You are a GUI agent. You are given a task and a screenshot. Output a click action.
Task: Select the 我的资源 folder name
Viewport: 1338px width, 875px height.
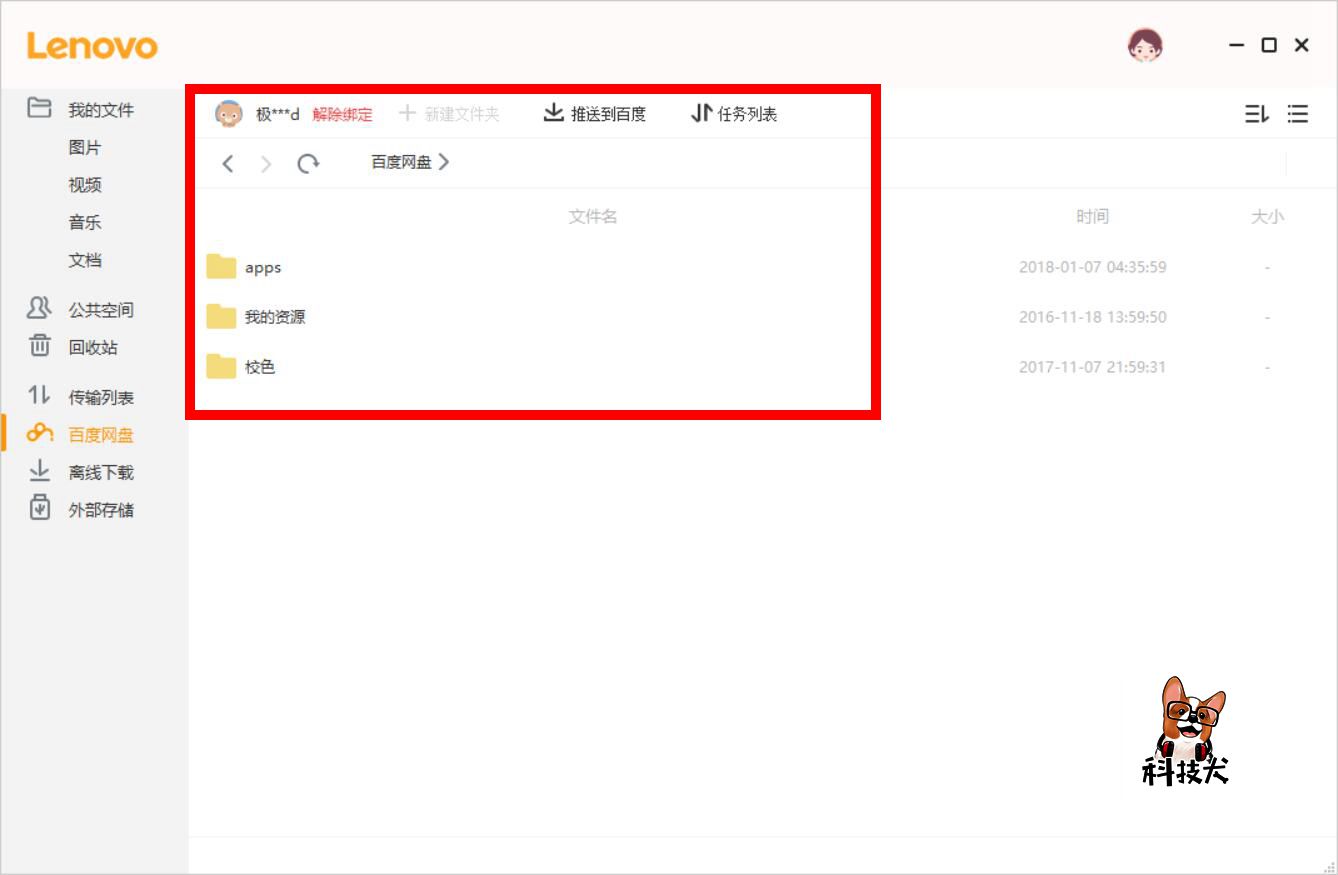tap(275, 317)
